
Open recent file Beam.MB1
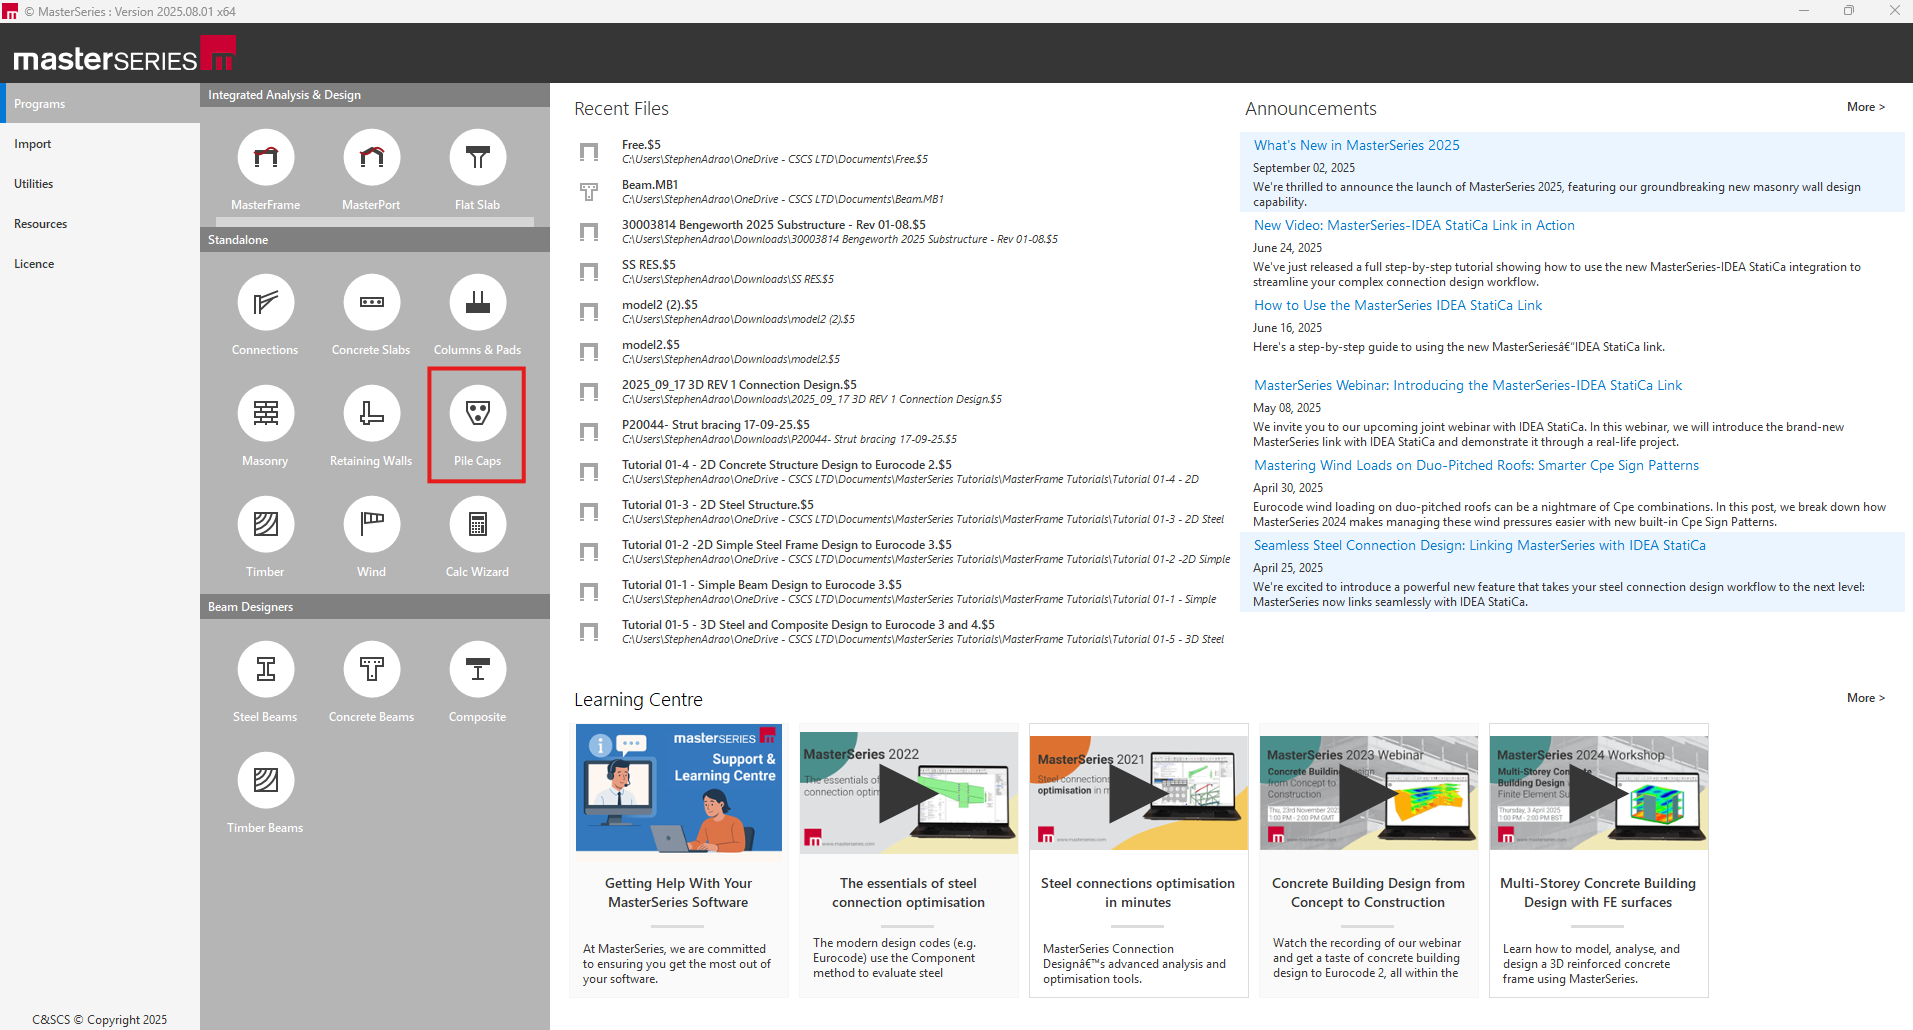tap(650, 185)
